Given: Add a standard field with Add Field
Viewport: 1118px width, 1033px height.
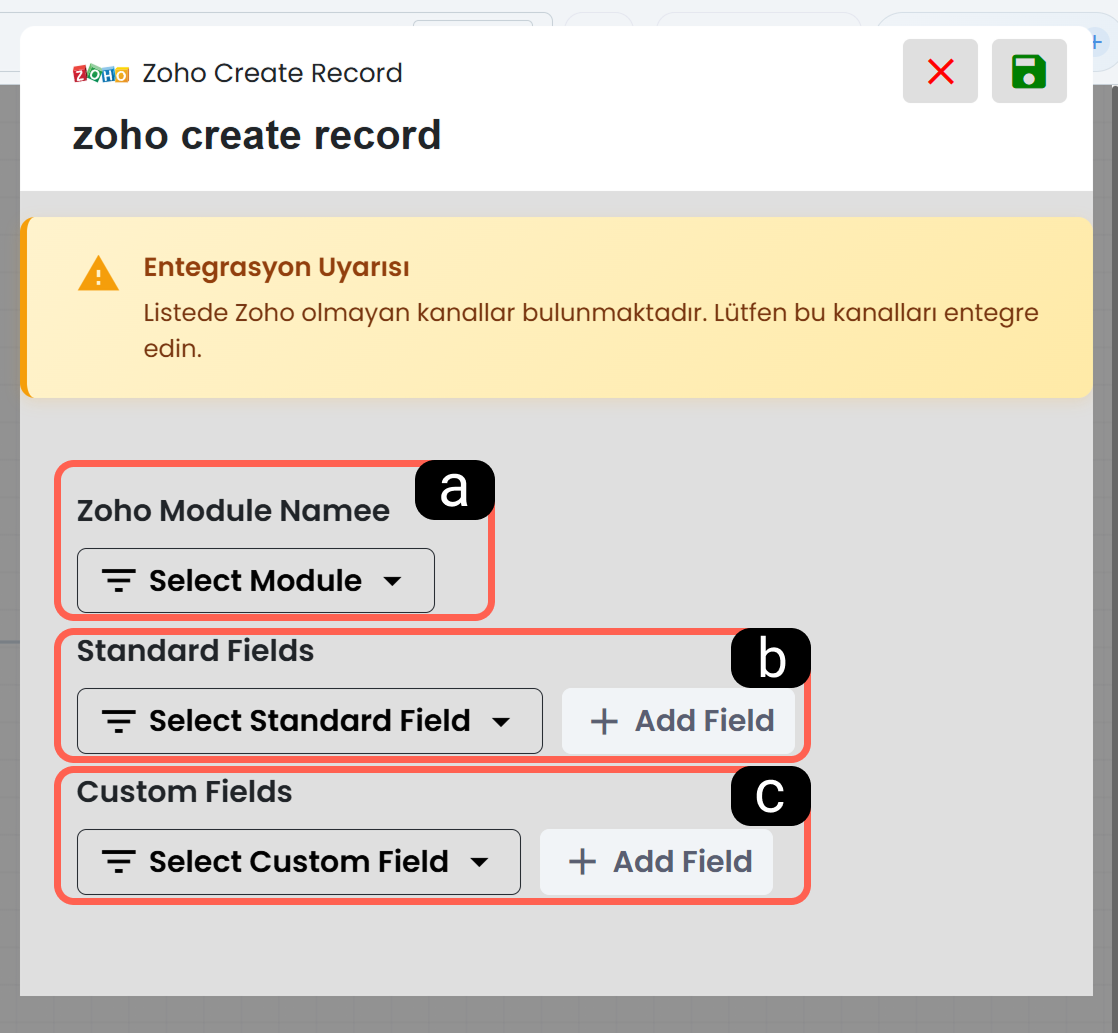Looking at the screenshot, I should 678,721.
